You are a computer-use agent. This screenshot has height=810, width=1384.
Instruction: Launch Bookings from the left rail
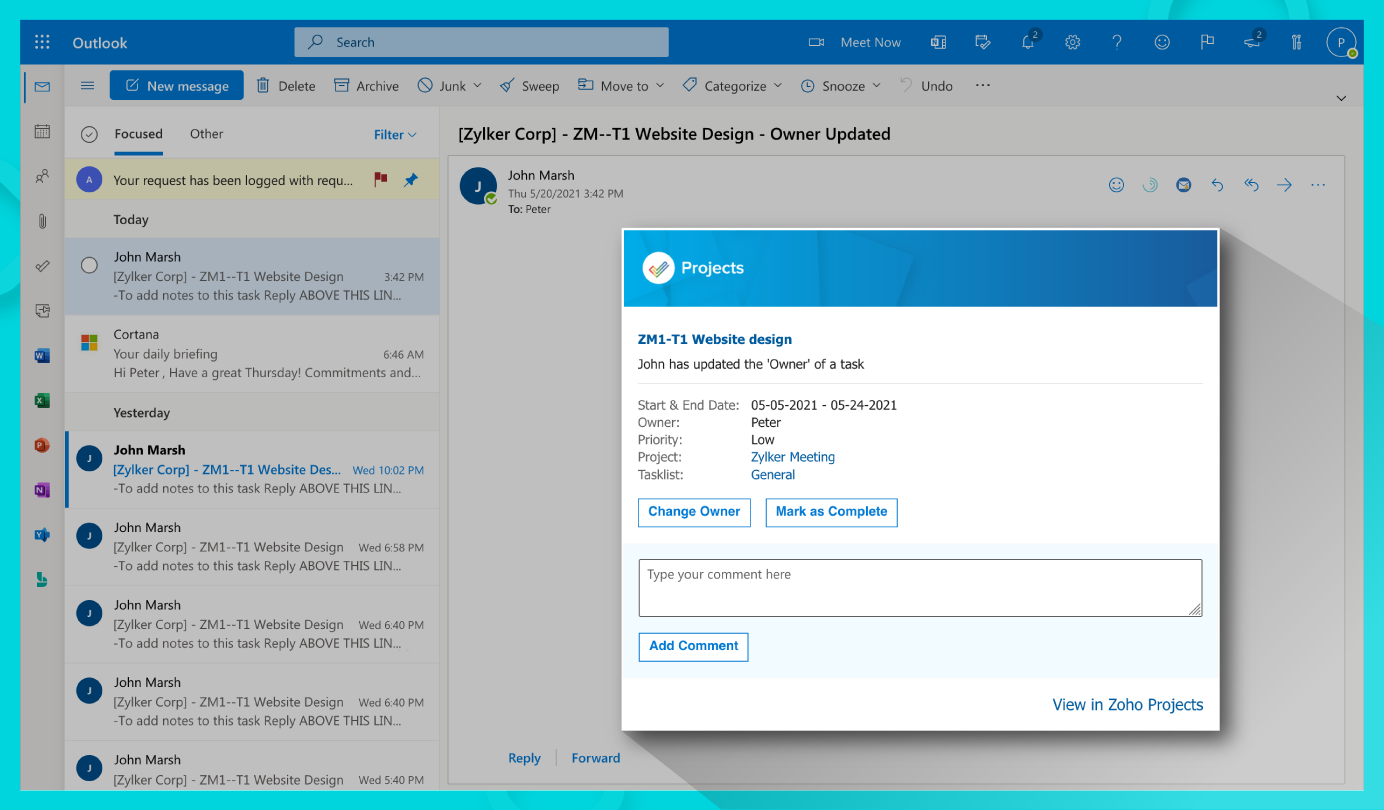coord(42,579)
